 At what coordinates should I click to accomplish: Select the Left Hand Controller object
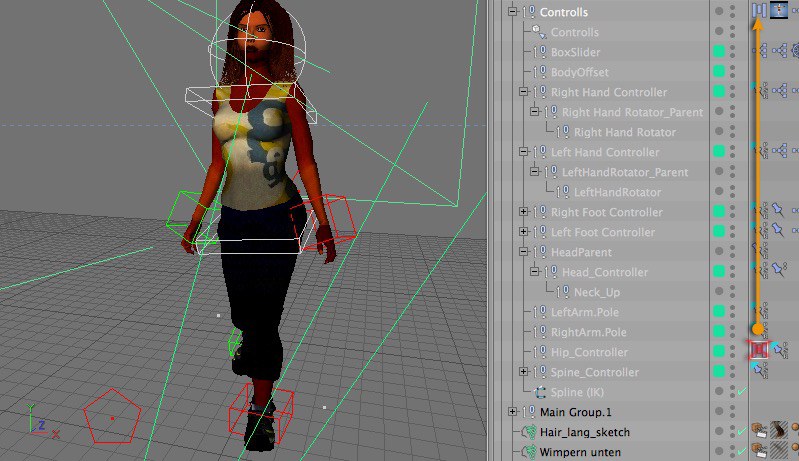604,152
